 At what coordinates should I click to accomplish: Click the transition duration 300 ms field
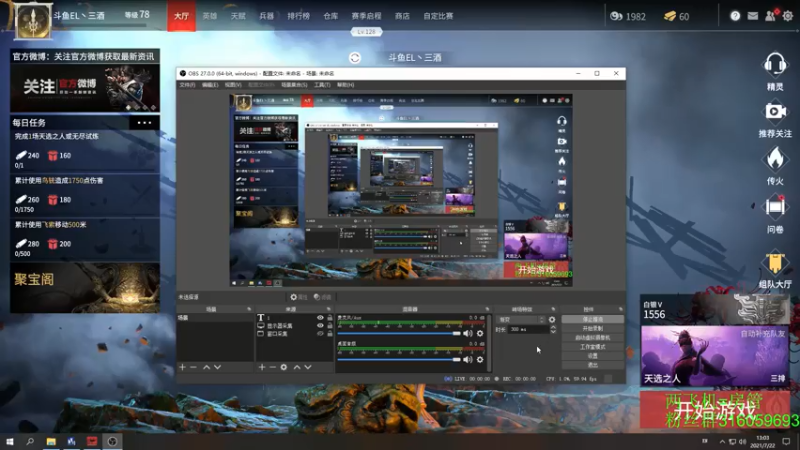pyautogui.click(x=529, y=330)
